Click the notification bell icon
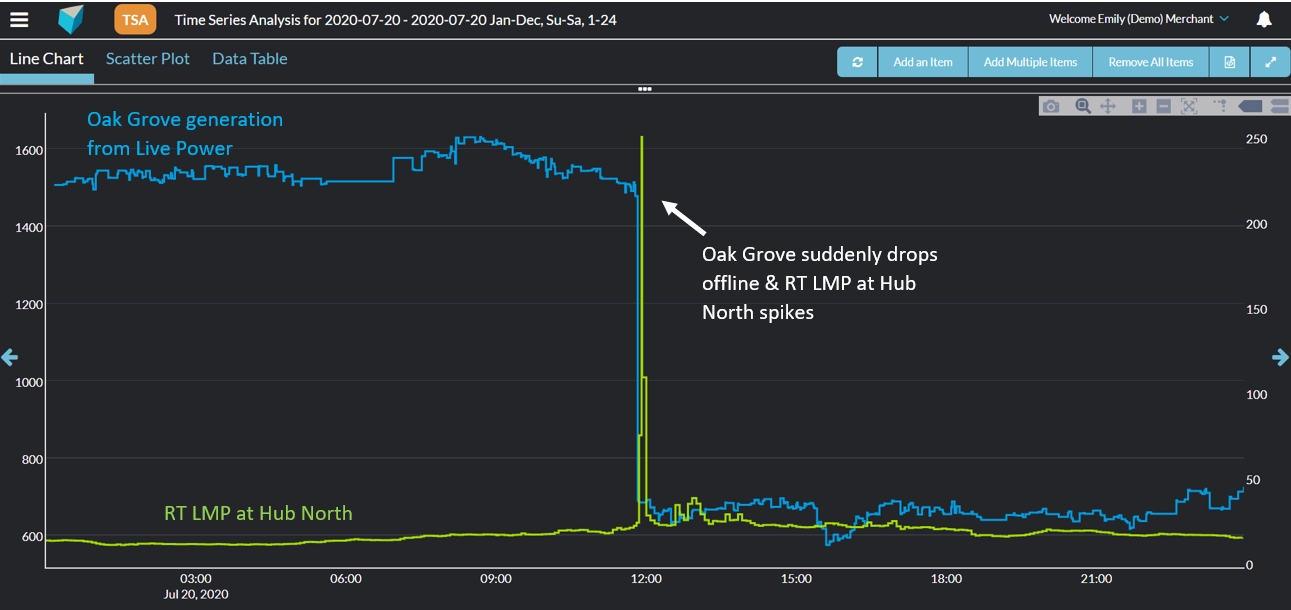This screenshot has width=1291, height=610. [1264, 19]
